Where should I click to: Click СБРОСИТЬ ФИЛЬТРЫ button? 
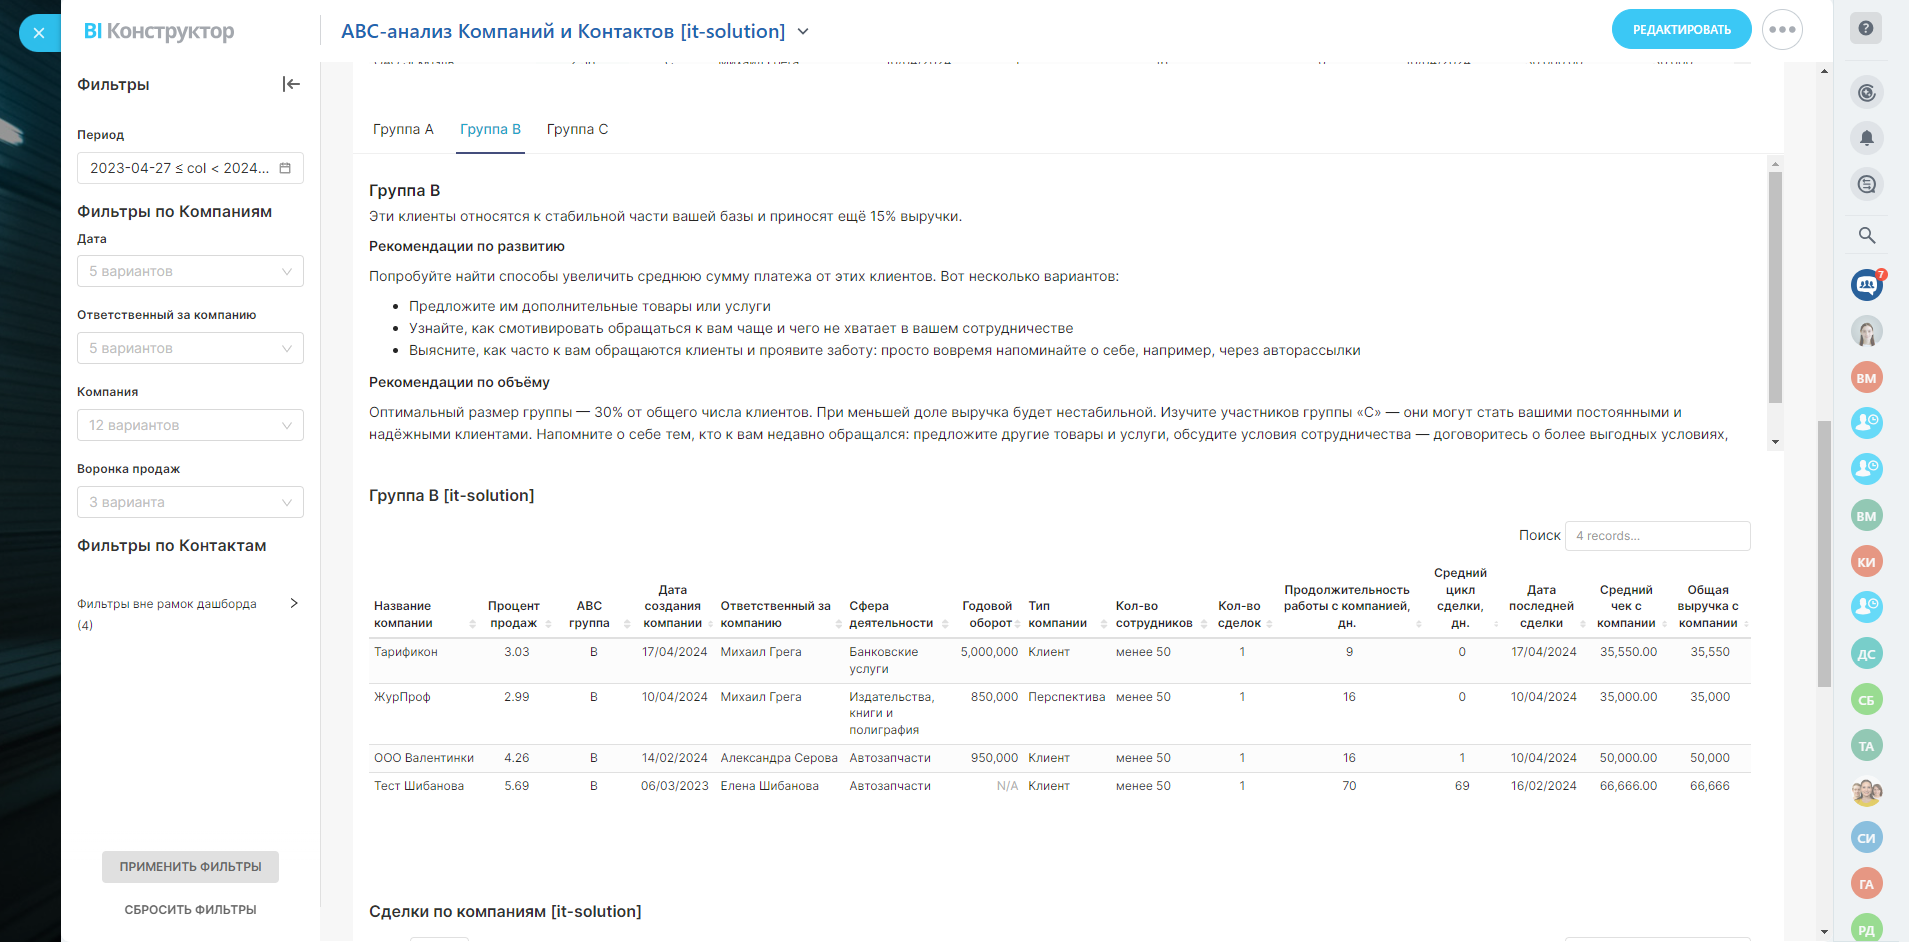pyautogui.click(x=190, y=910)
